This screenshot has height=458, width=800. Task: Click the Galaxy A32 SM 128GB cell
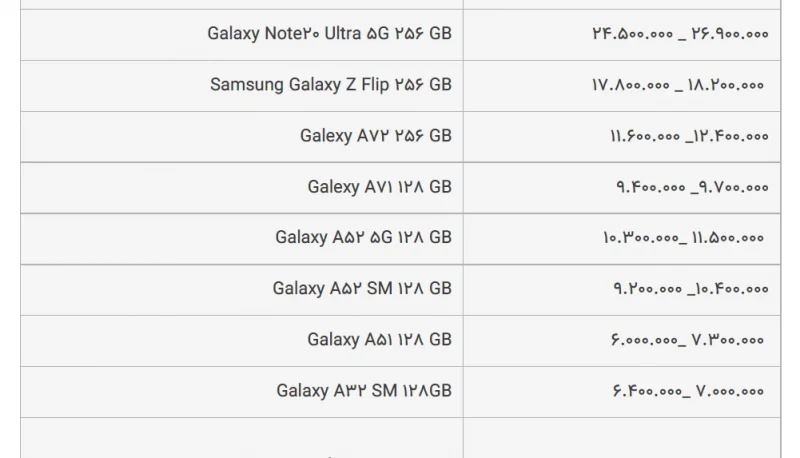364,391
